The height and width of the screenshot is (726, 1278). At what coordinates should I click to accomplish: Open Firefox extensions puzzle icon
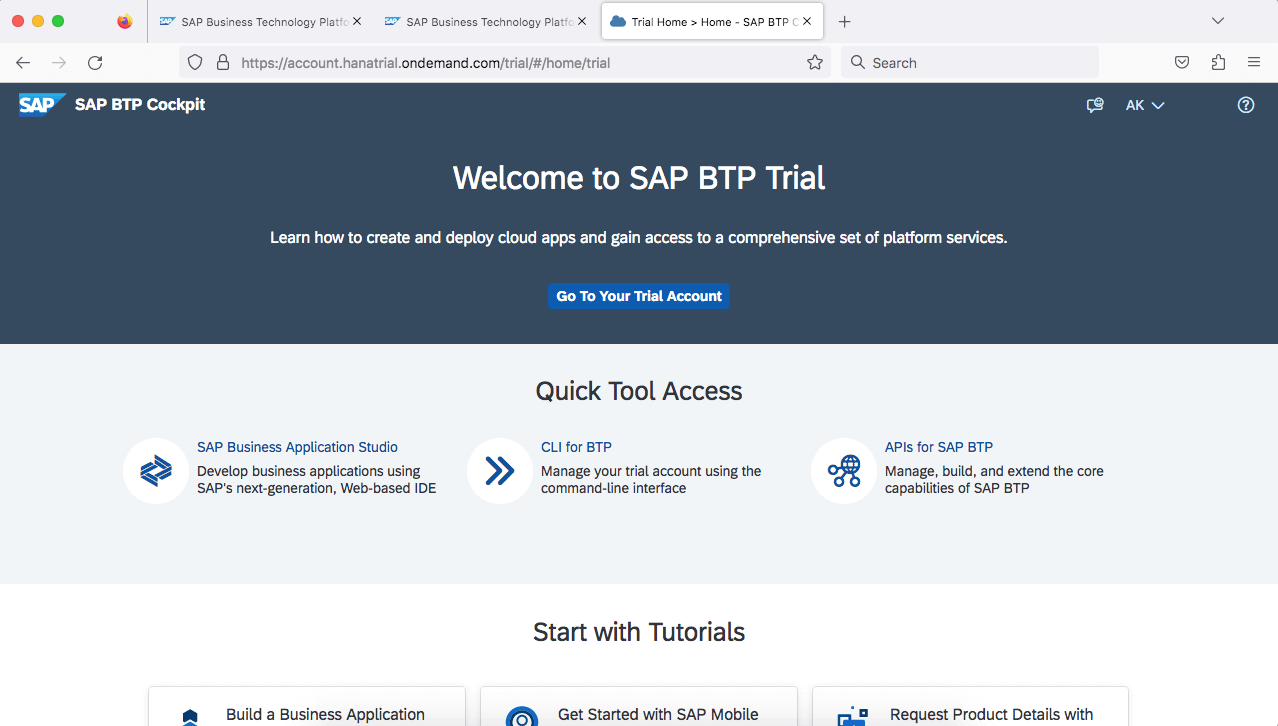pos(1217,63)
